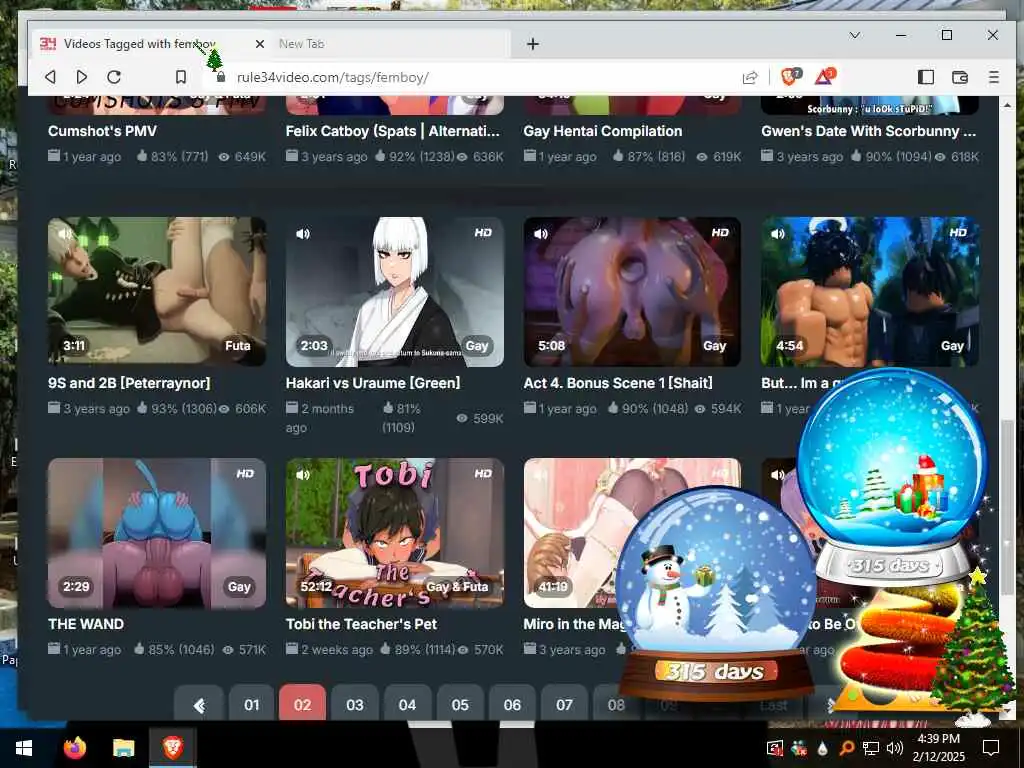Select the highlighted pagination page 02
The width and height of the screenshot is (1024, 768).
(x=302, y=705)
